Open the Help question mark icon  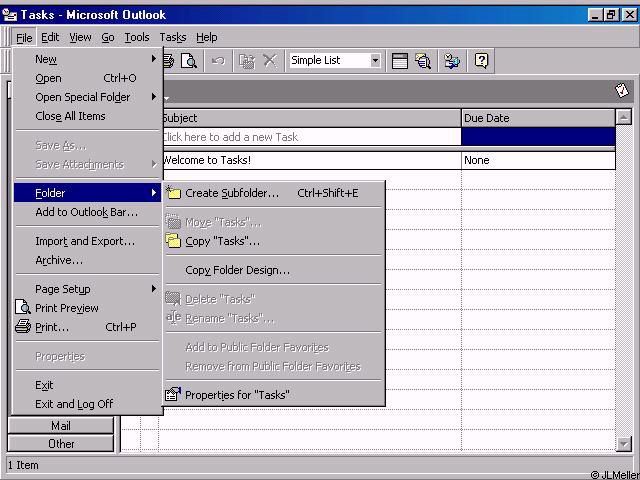[x=481, y=61]
